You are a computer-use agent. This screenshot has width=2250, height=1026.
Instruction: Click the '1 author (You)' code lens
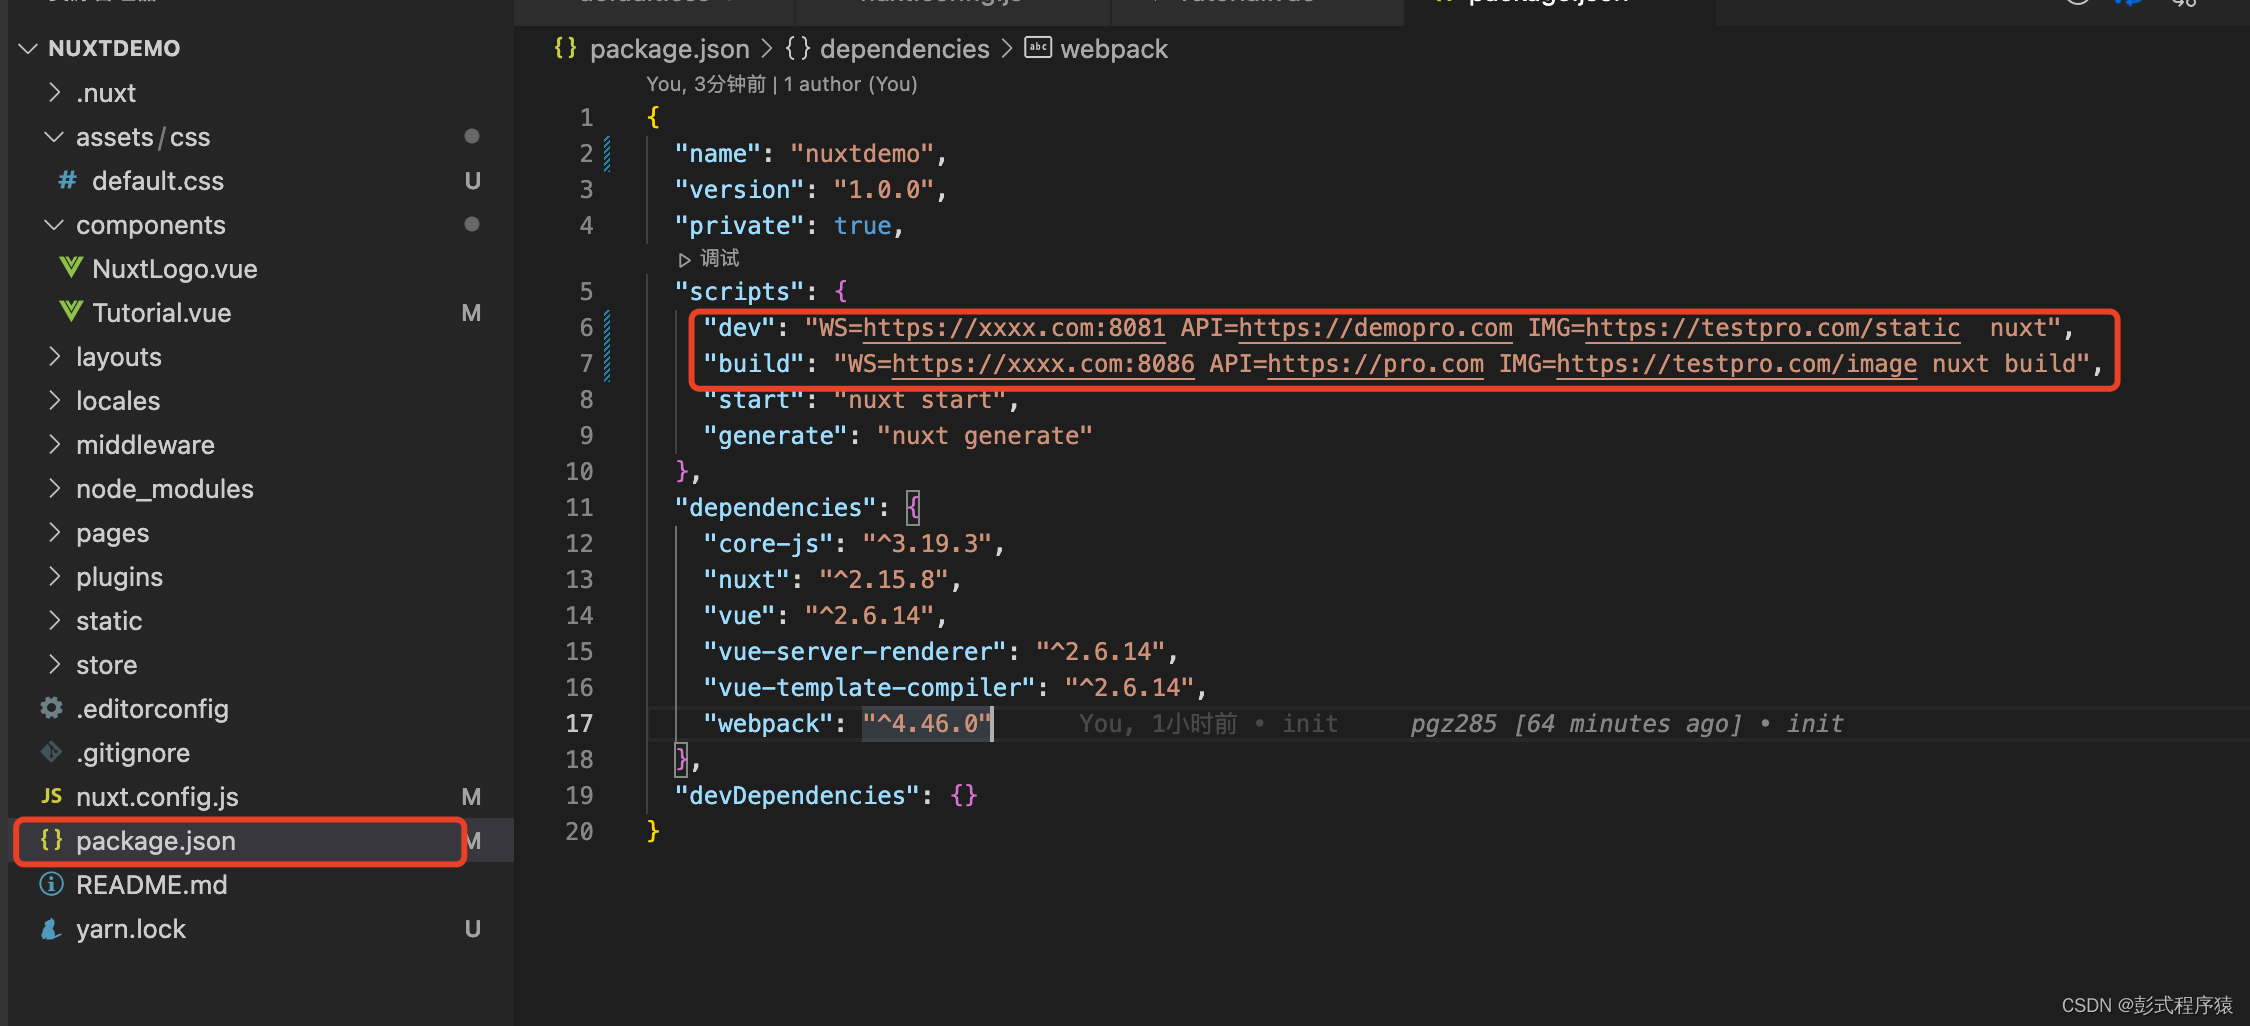[850, 84]
